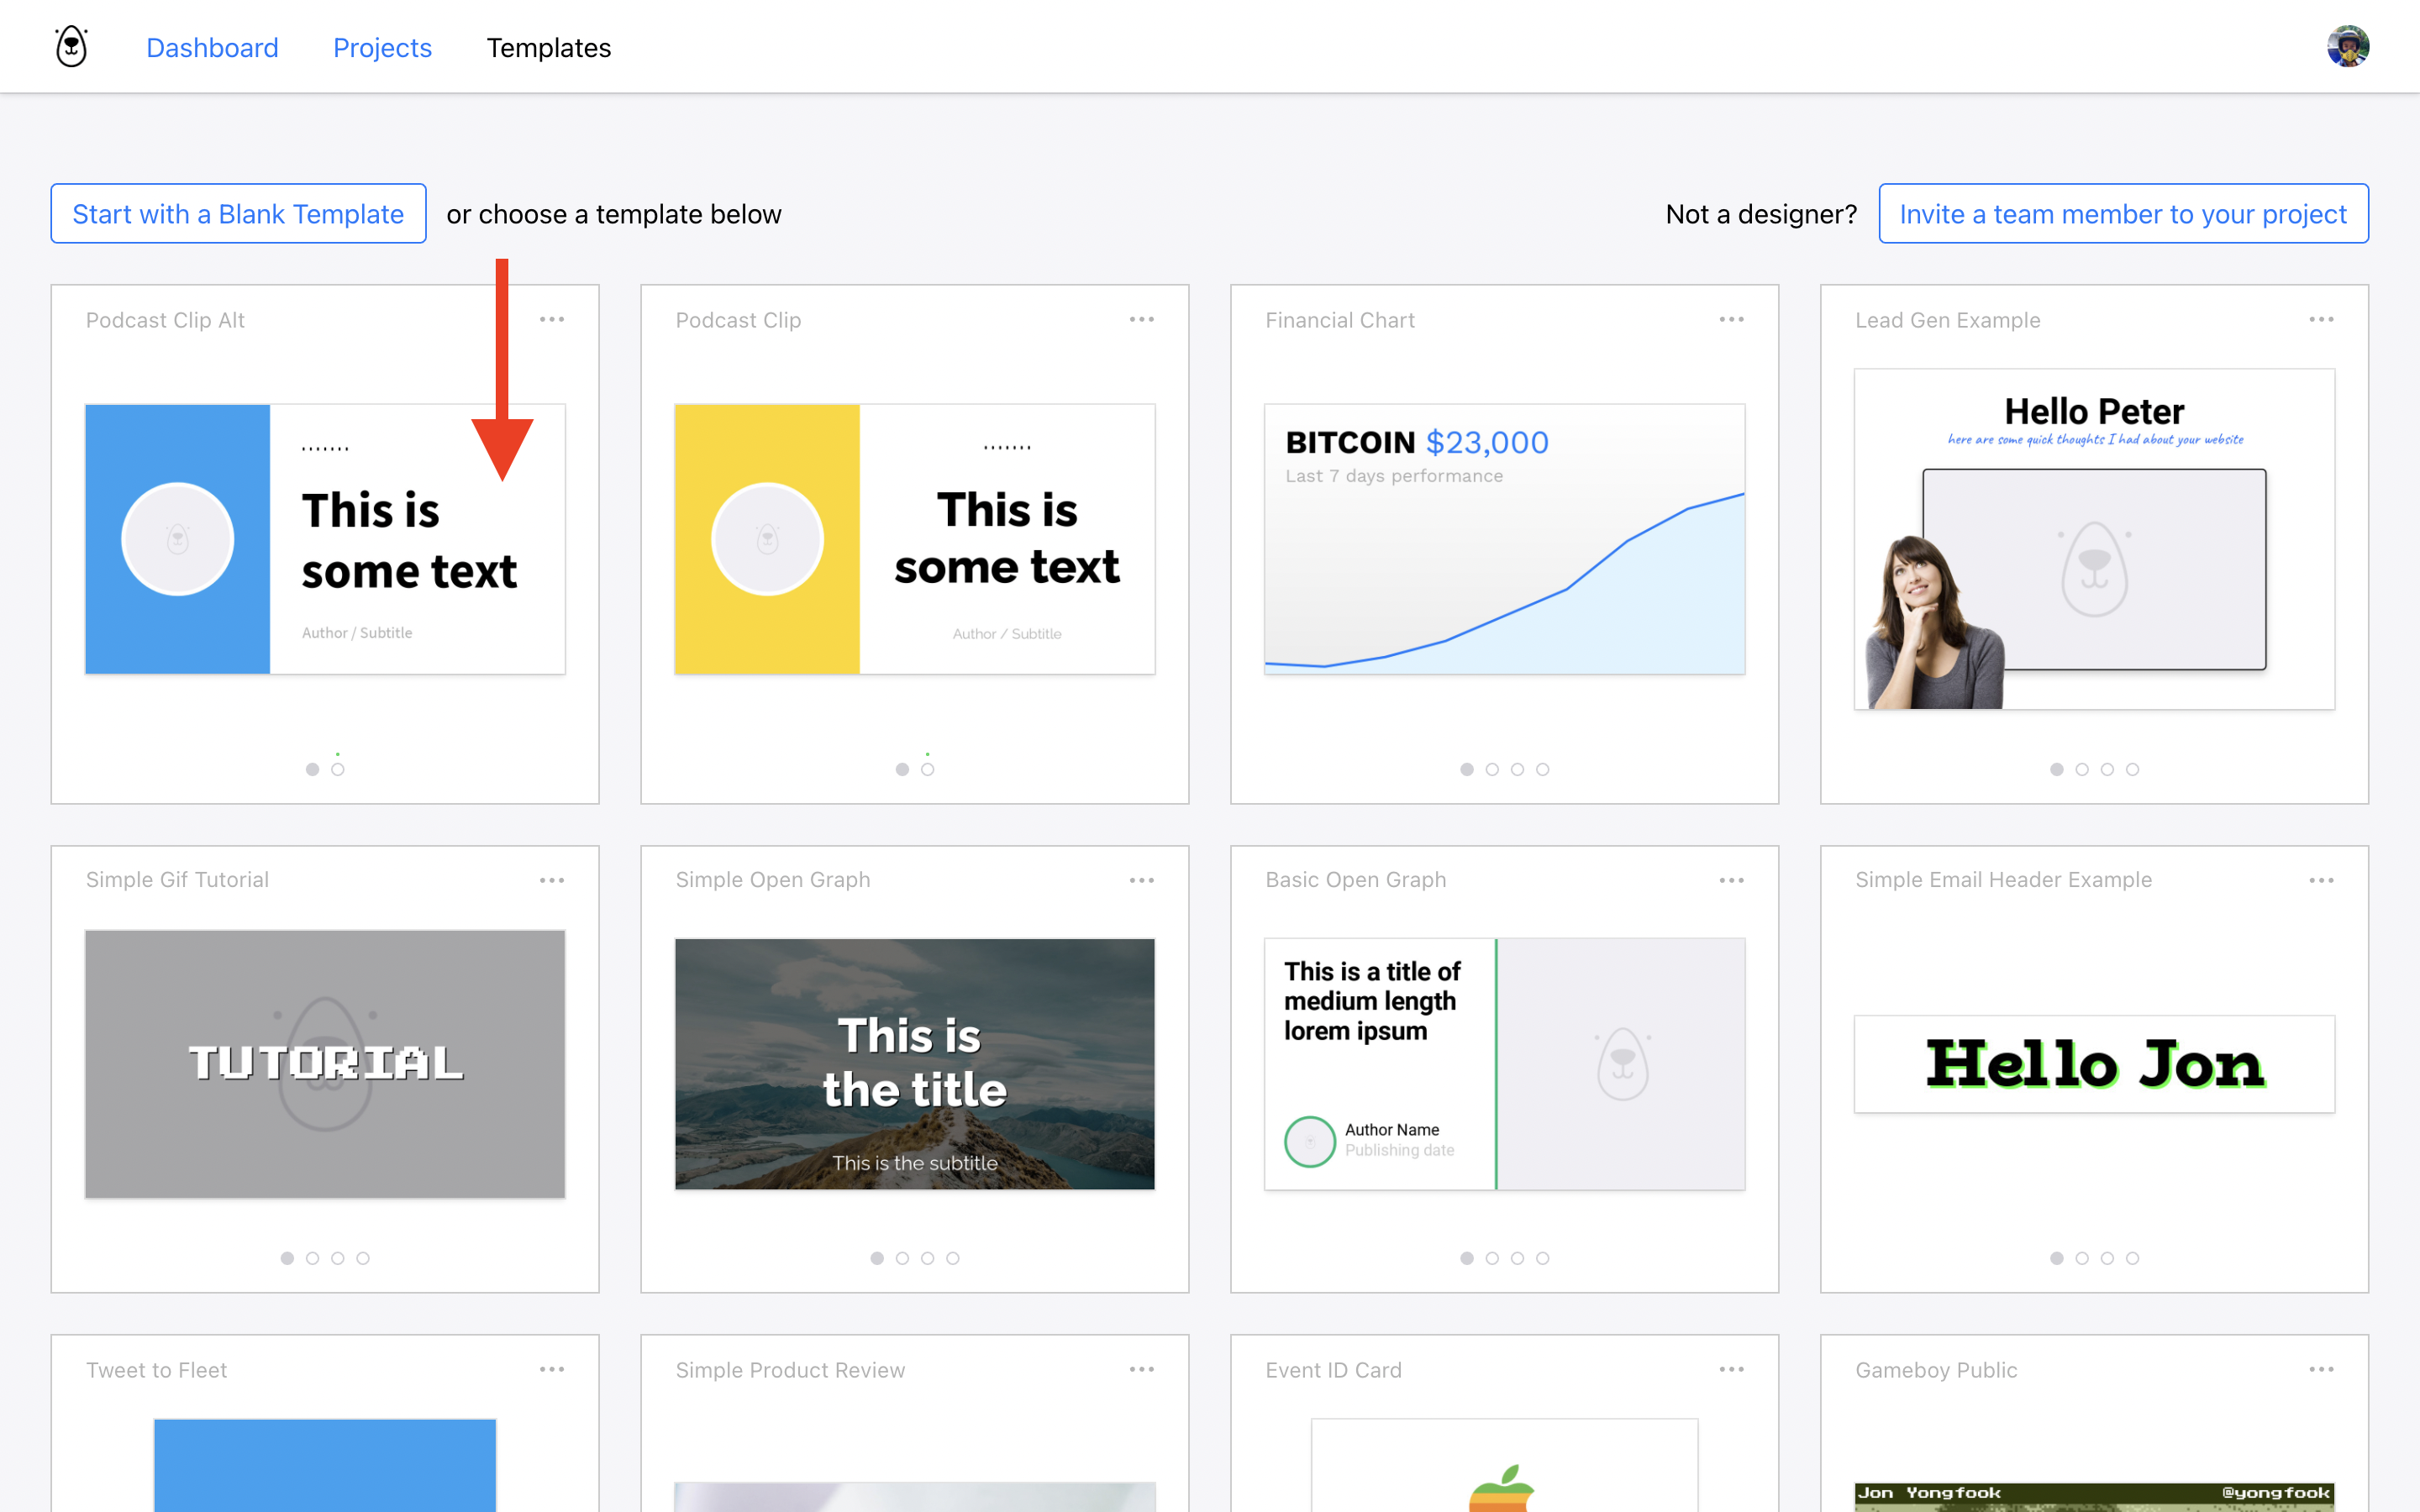Open Financial Chart three-dots menu
Image resolution: width=2420 pixels, height=1512 pixels.
(1731, 319)
